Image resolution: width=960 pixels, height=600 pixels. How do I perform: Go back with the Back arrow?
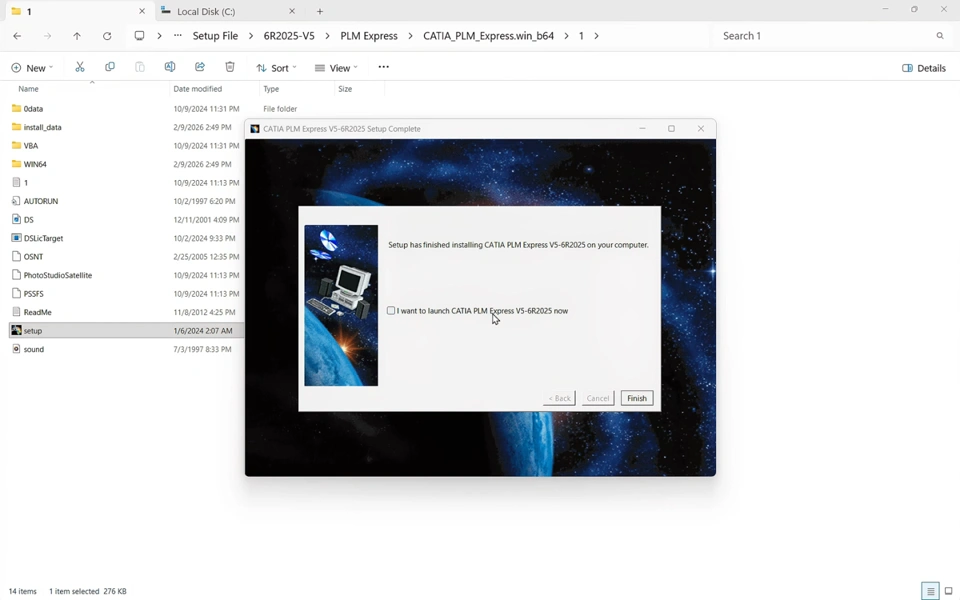pos(17,36)
